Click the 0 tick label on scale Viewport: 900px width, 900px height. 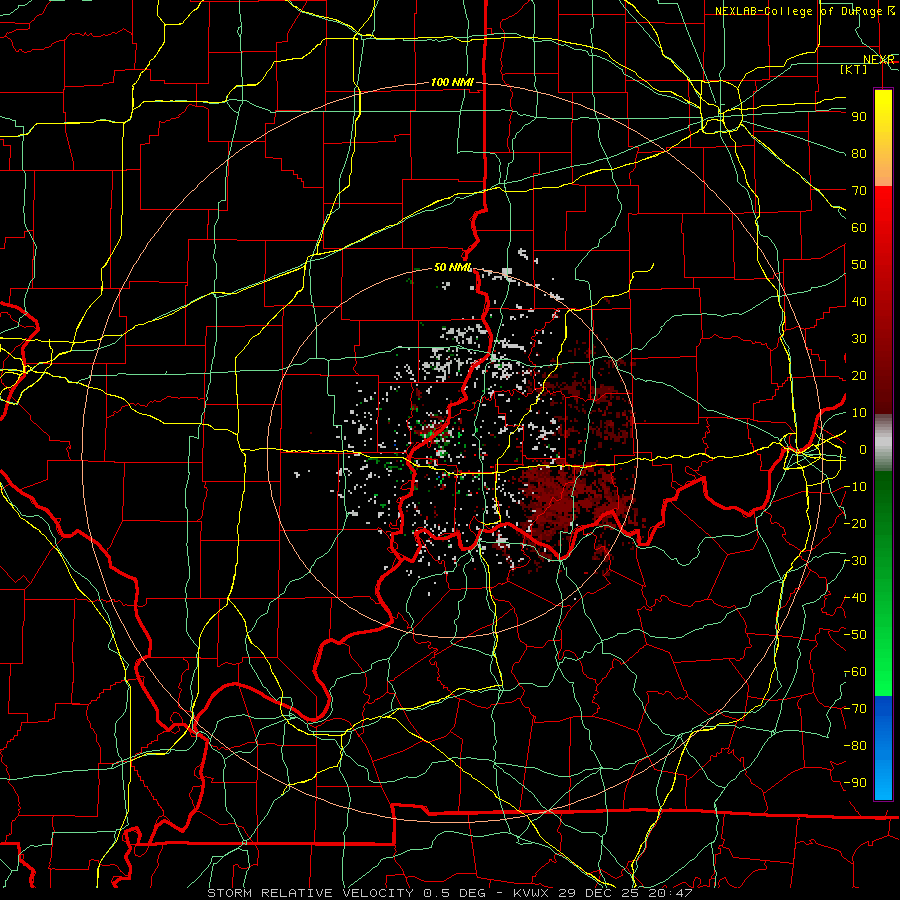pos(863,449)
